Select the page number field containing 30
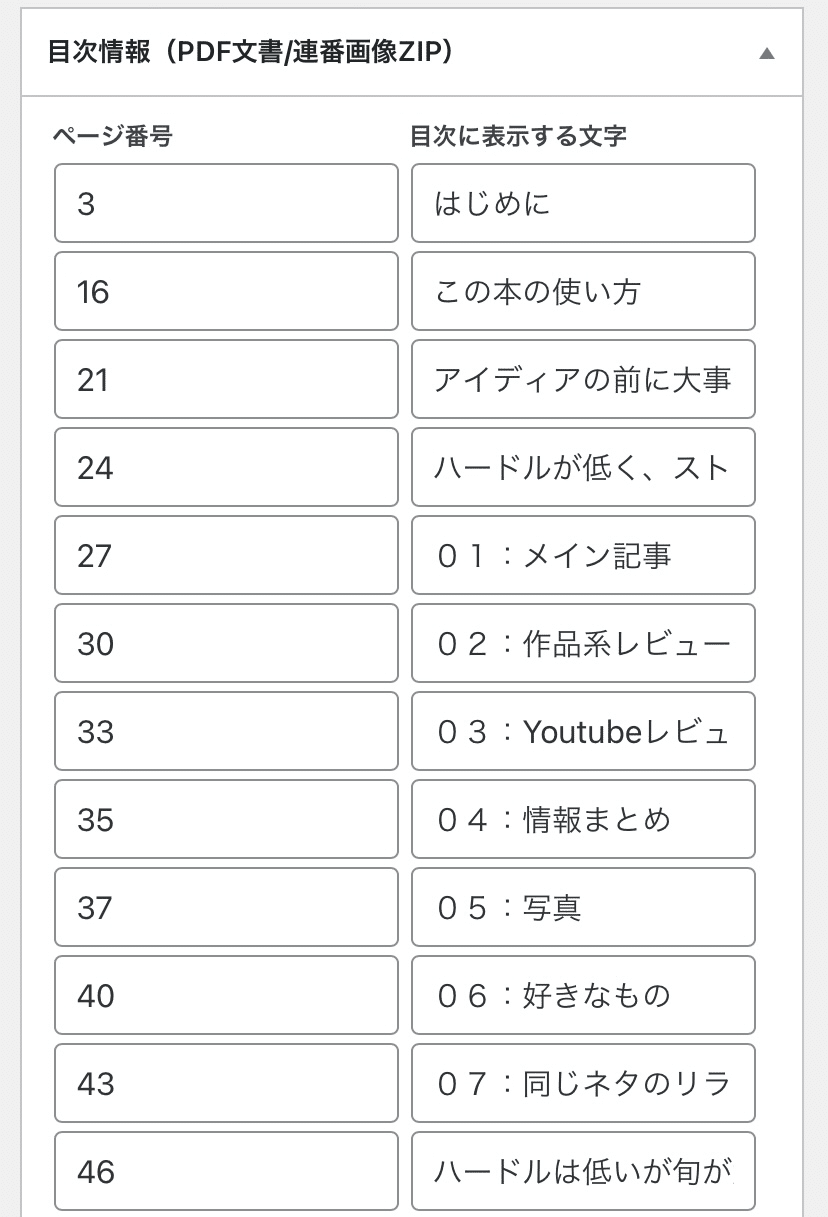Screen dimensions: 828x1217 [226, 643]
